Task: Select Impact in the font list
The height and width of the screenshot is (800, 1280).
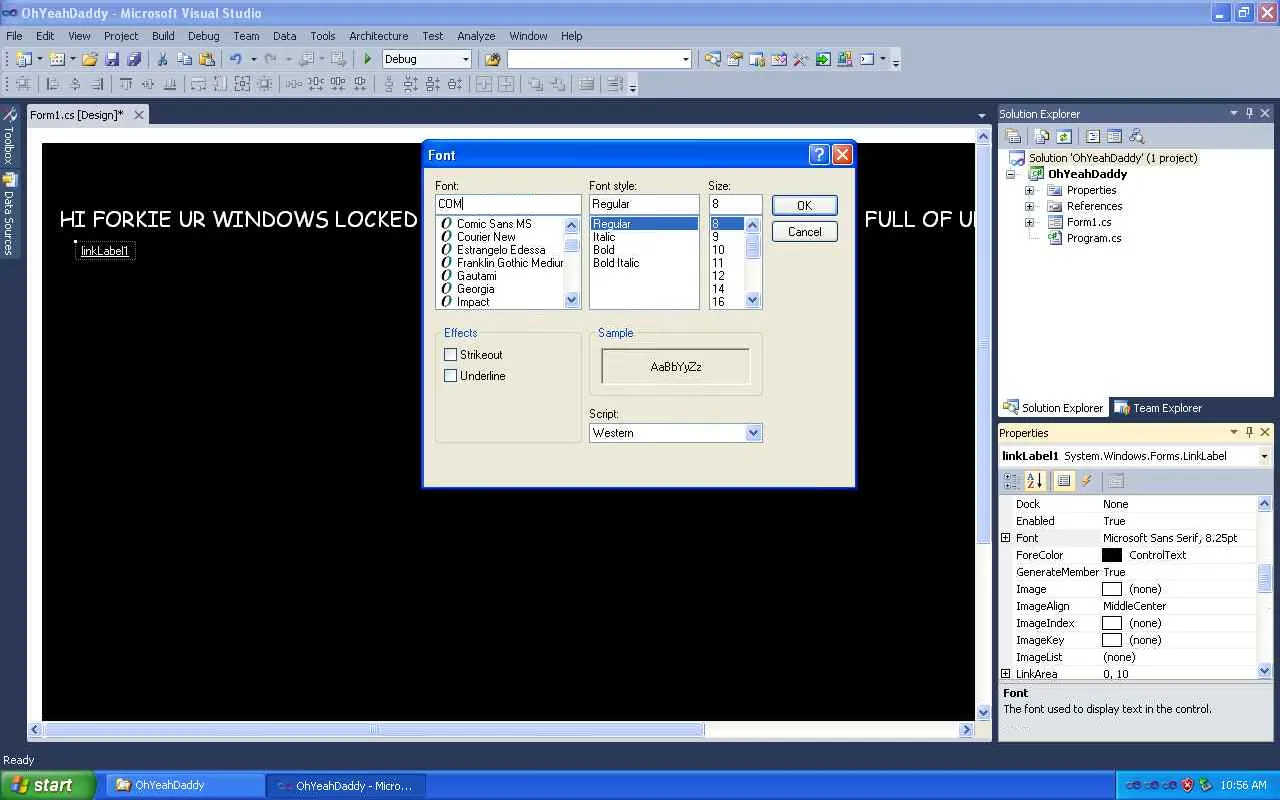Action: click(x=473, y=302)
